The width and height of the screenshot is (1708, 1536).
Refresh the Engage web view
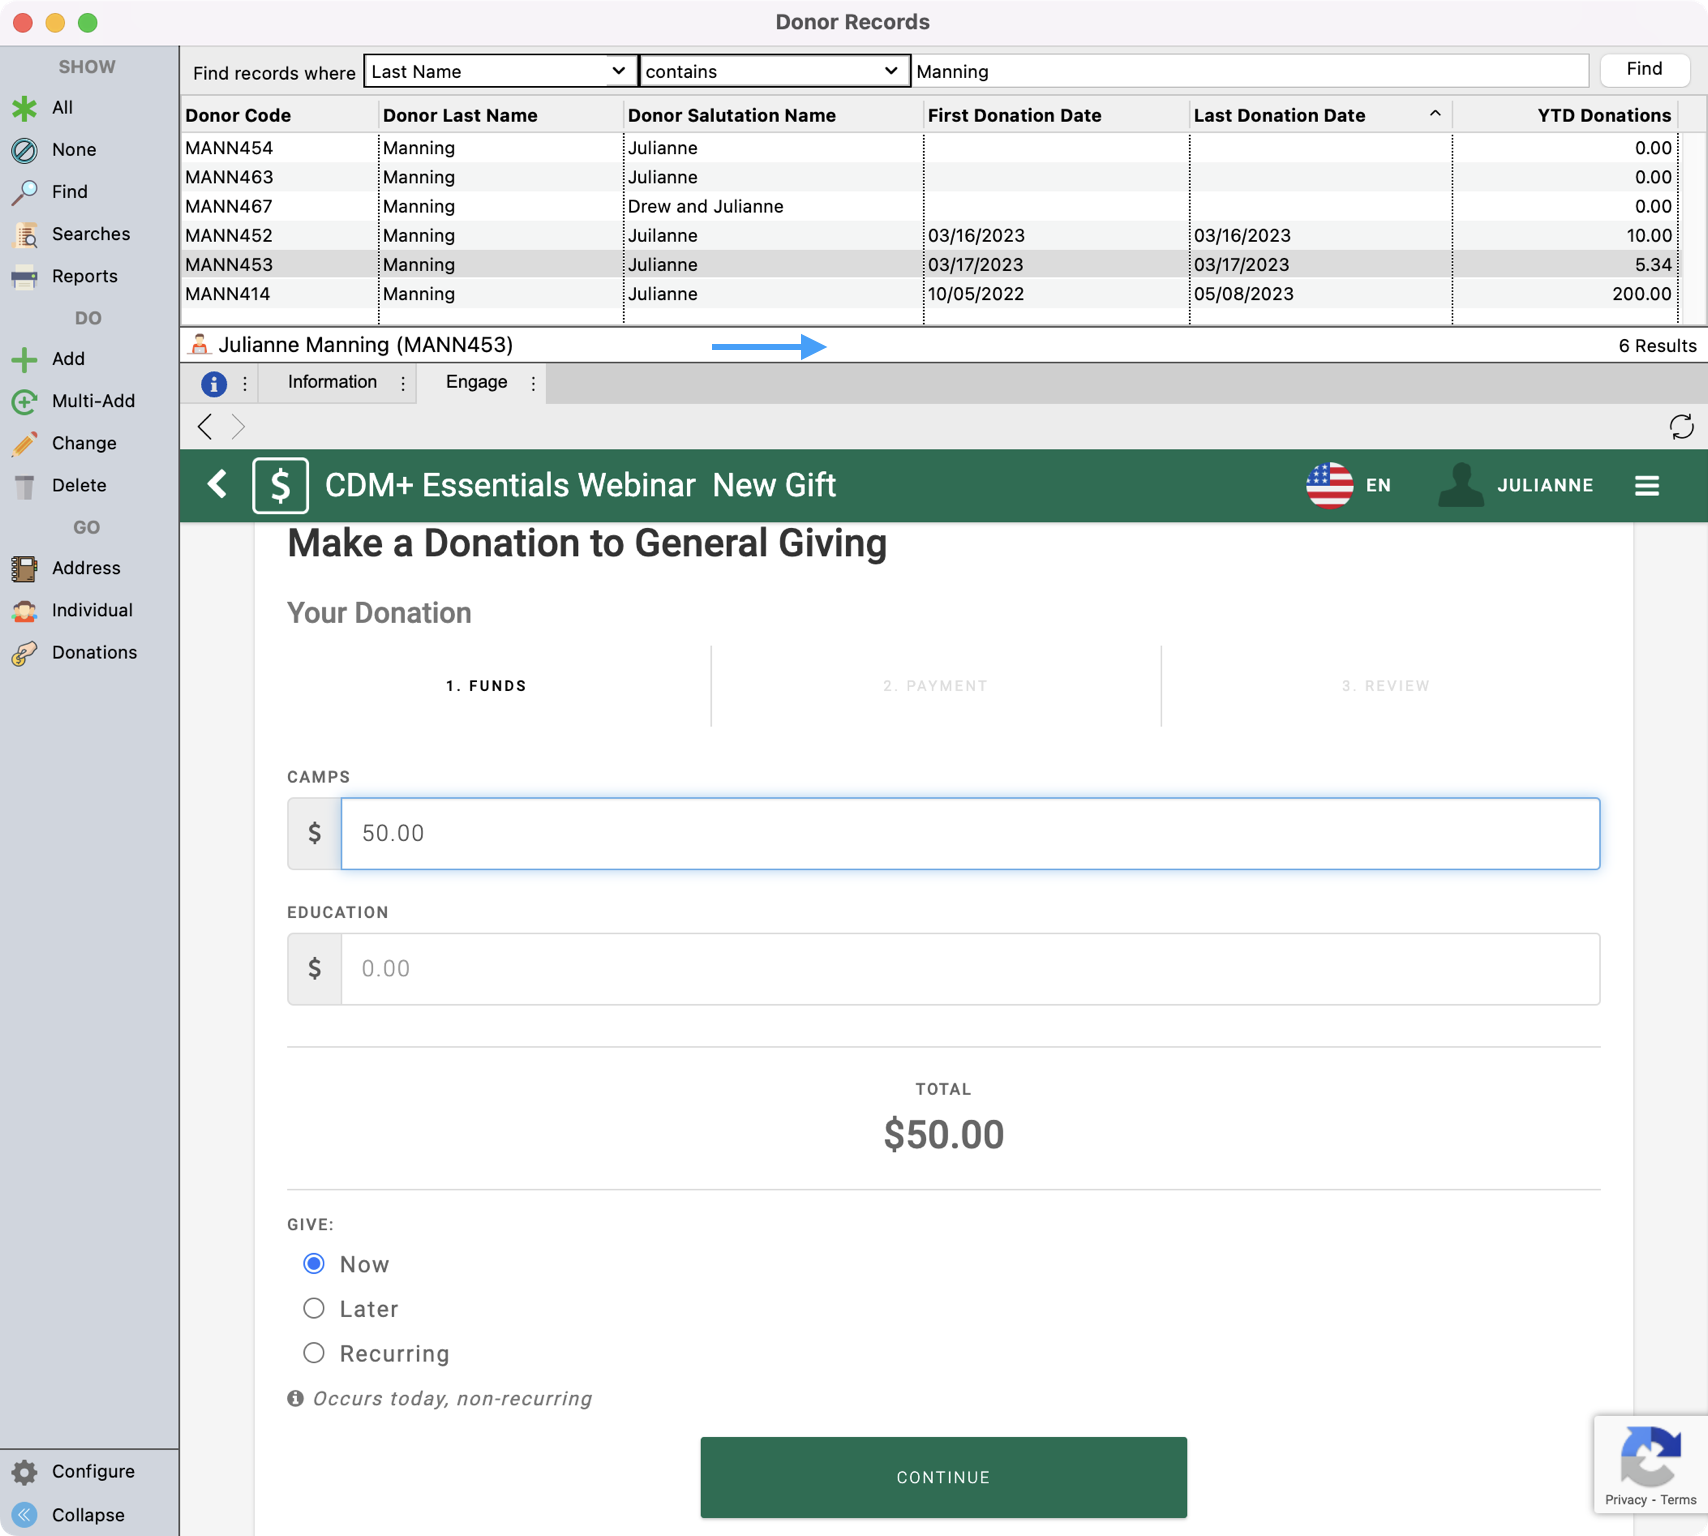(1680, 427)
